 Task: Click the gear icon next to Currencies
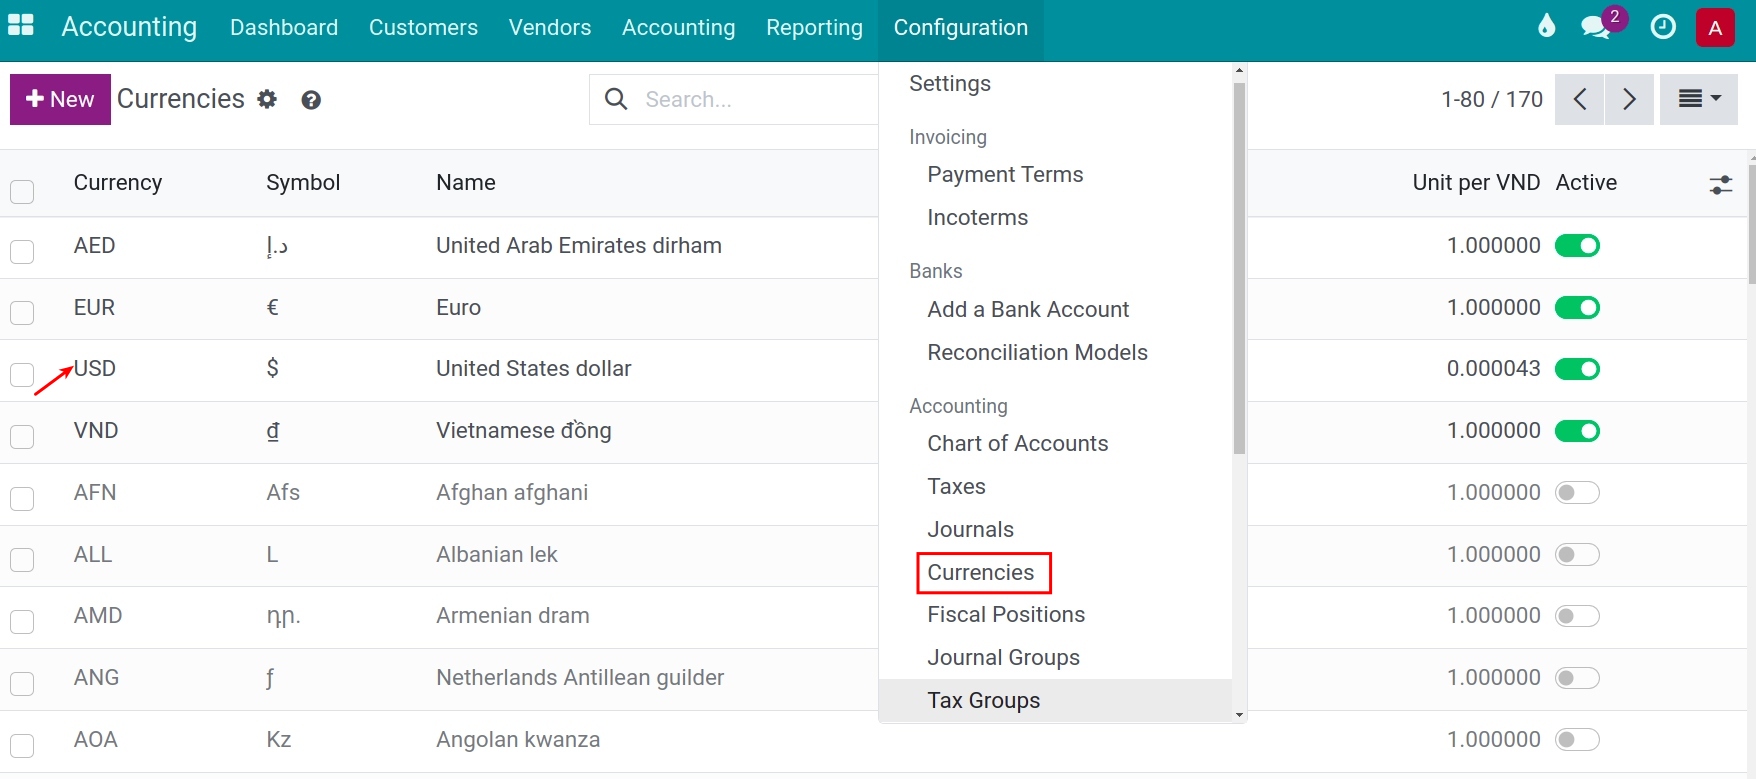click(x=267, y=99)
